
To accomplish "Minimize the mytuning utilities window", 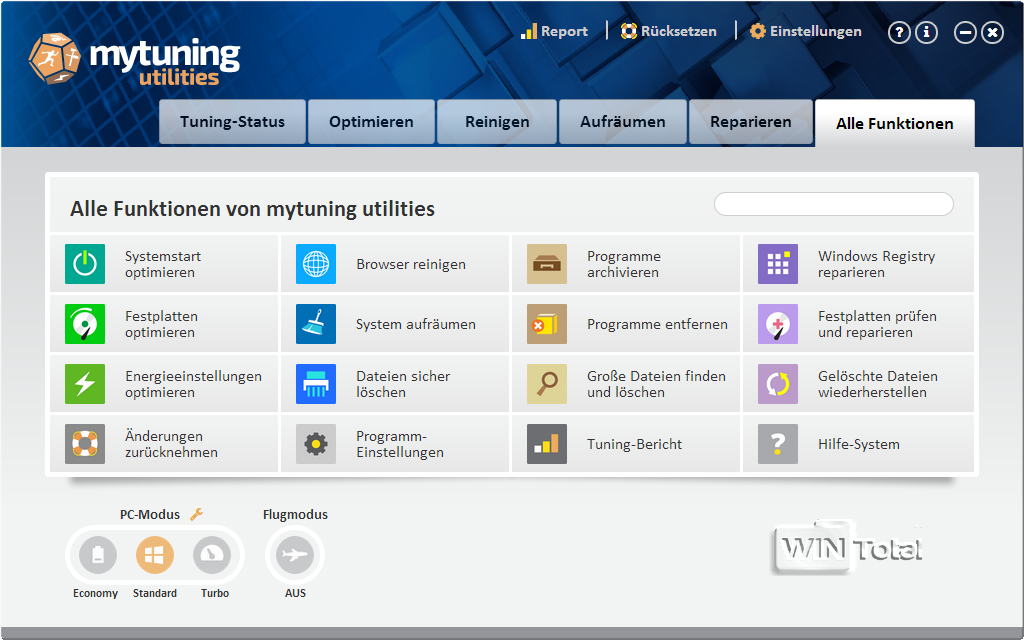I will pos(965,32).
